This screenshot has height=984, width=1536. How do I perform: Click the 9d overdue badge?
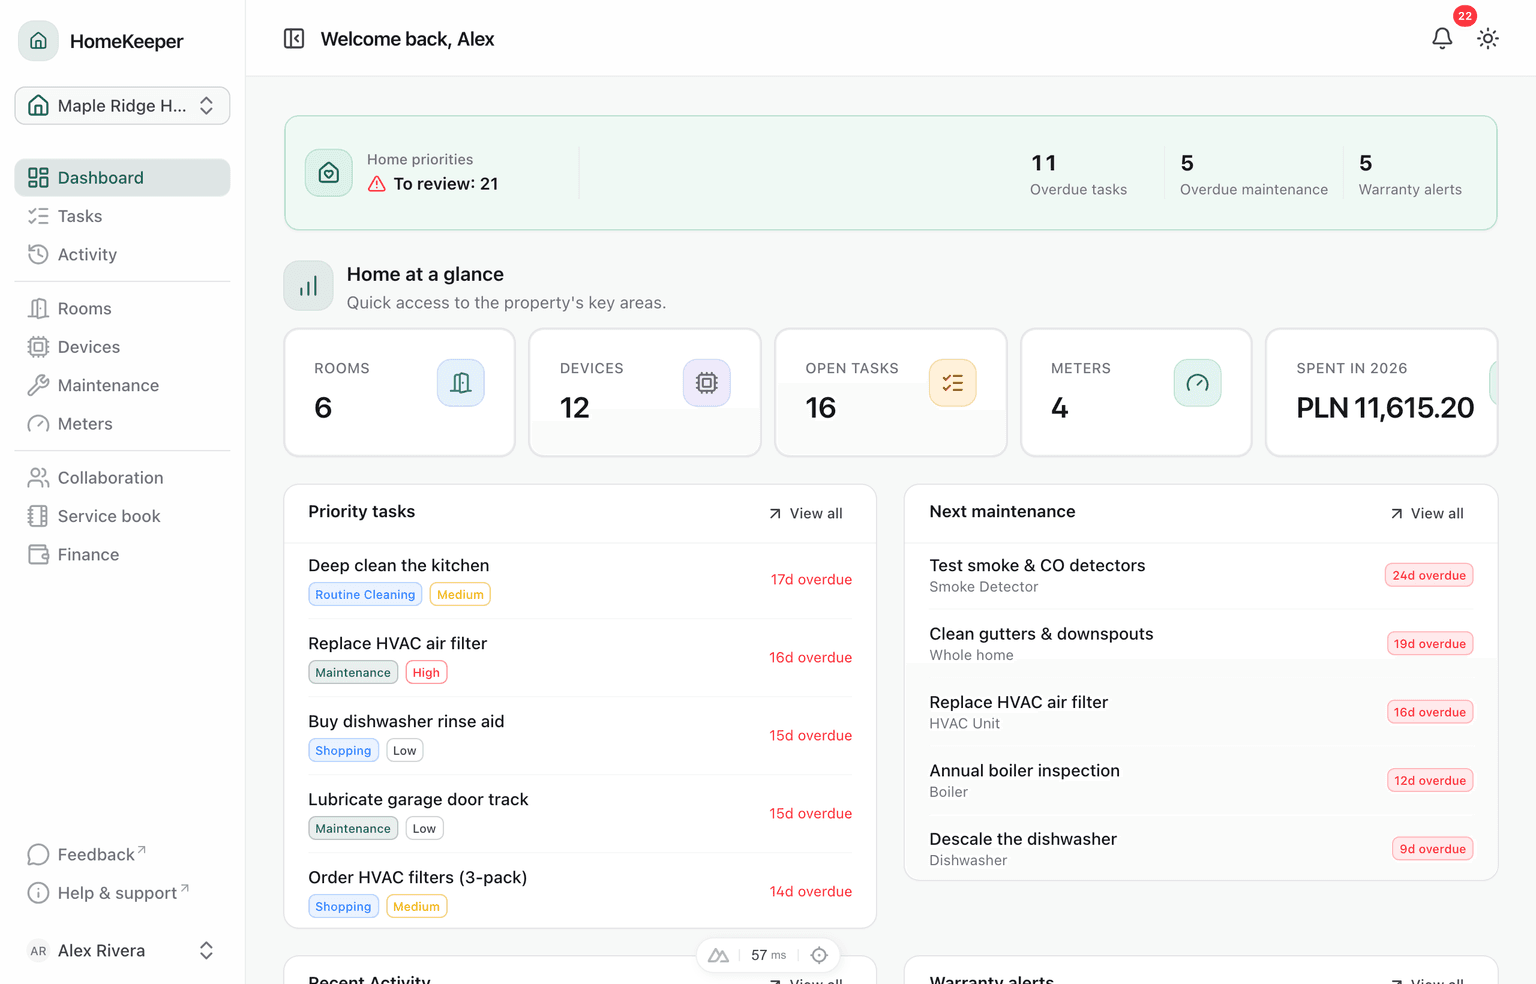(1433, 850)
